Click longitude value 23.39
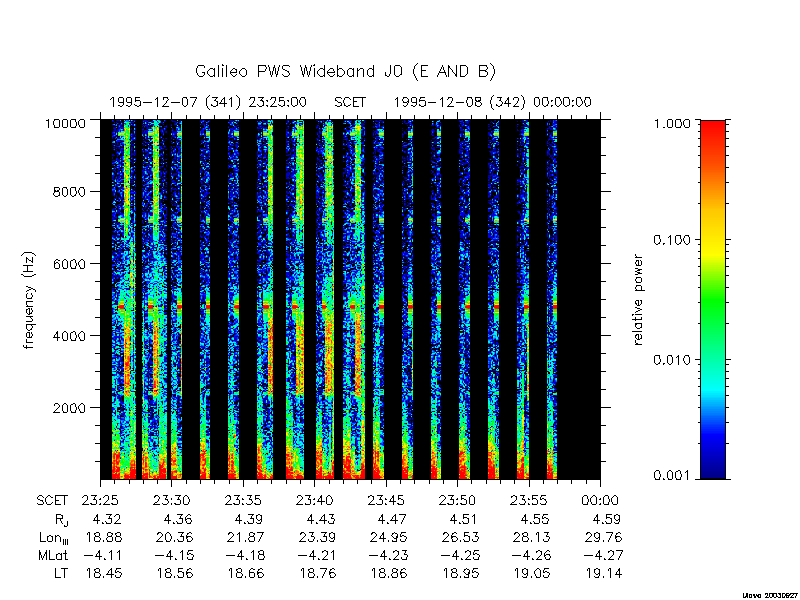This screenshot has height=600, width=800. coord(318,537)
